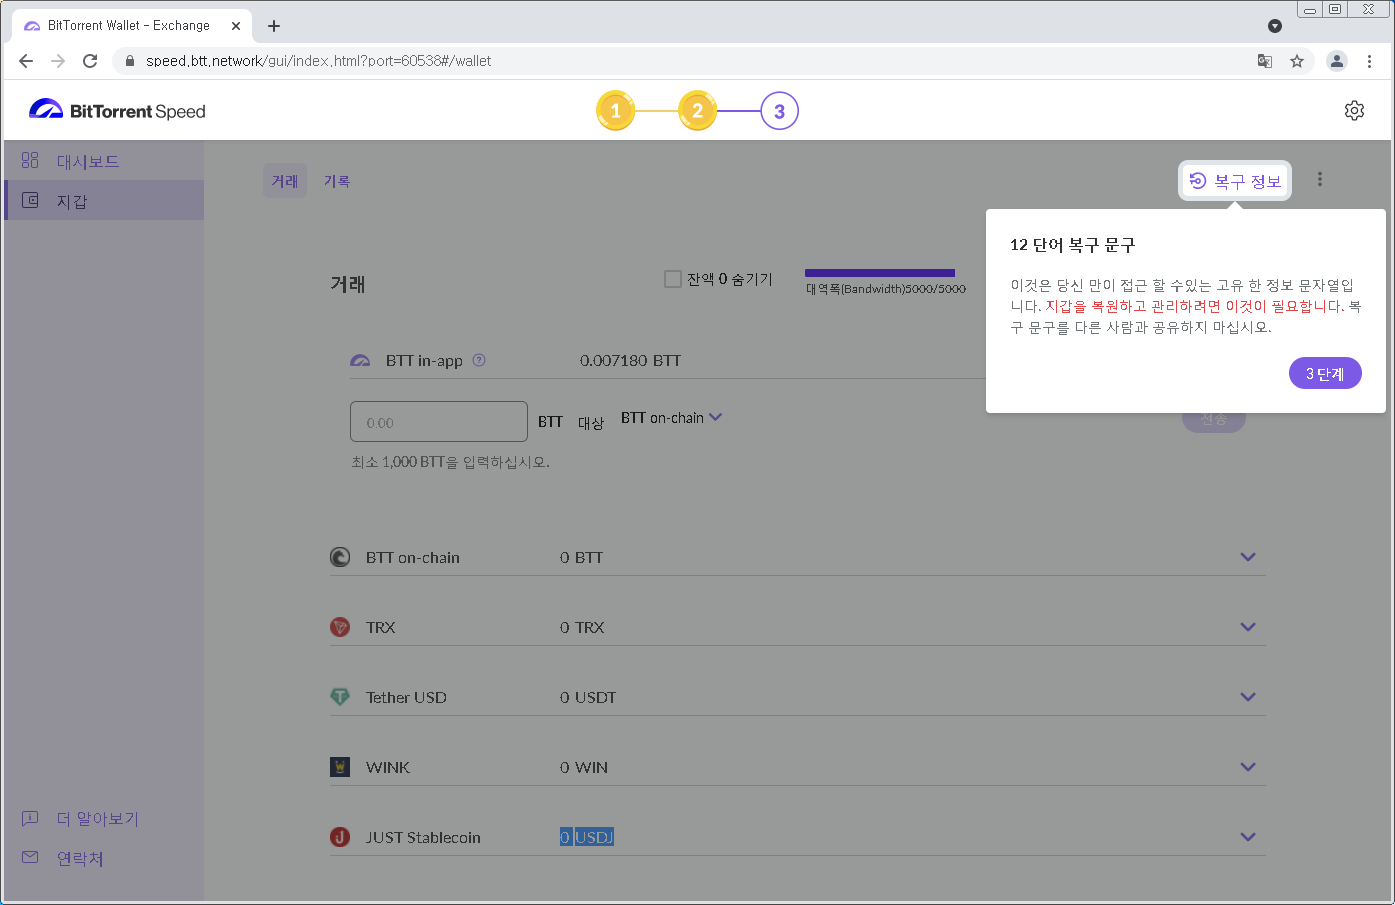
Task: Click the browser address bar URL
Action: [x=319, y=61]
